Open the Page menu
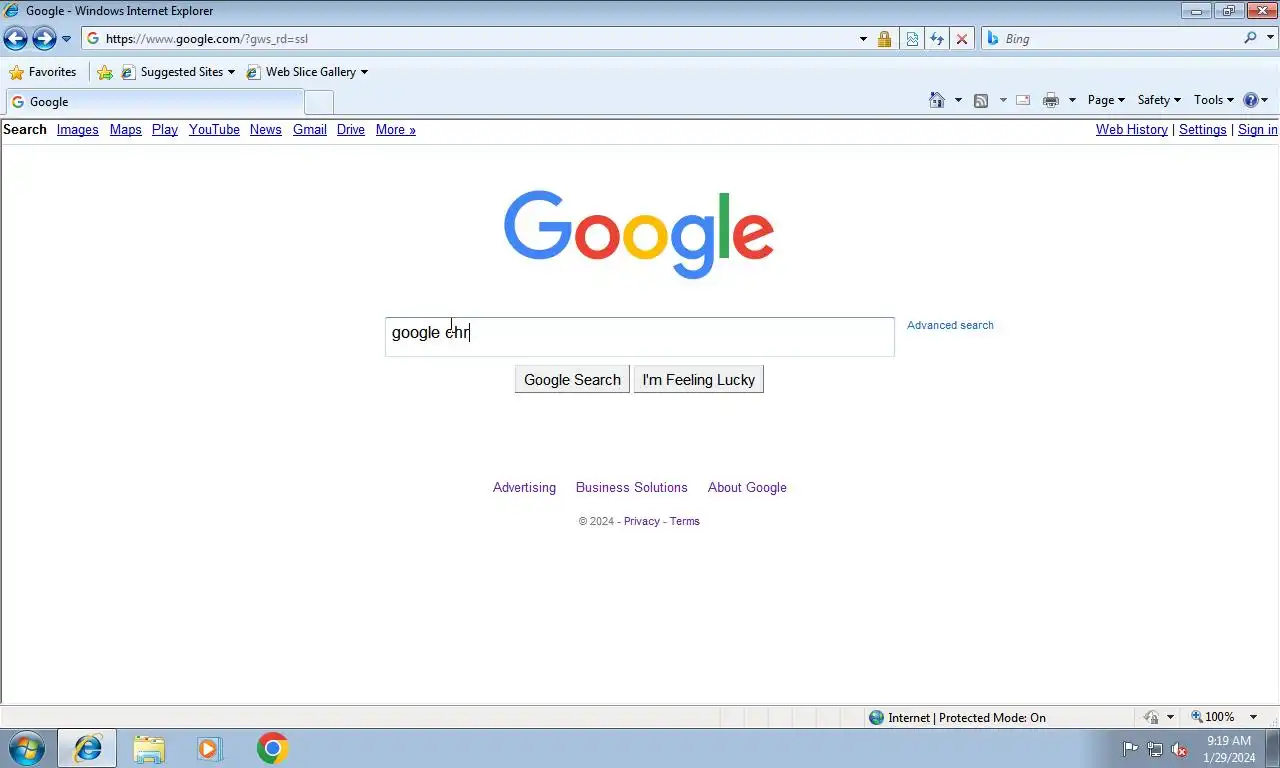The width and height of the screenshot is (1280, 768). 1106,100
